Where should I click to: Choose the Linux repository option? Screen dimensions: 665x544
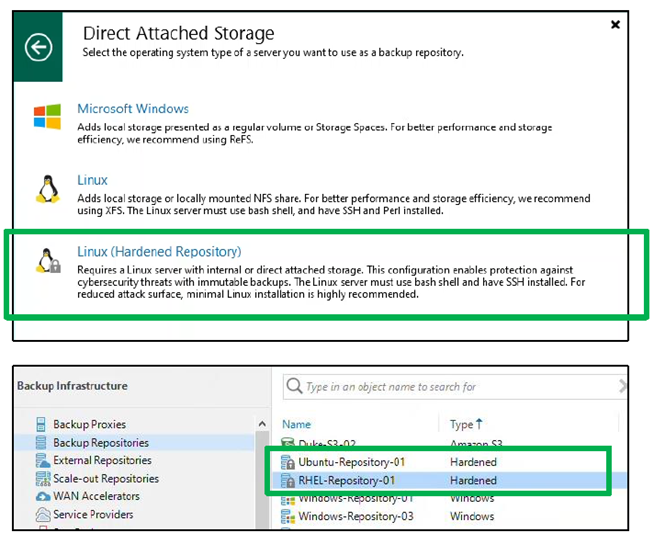click(92, 180)
